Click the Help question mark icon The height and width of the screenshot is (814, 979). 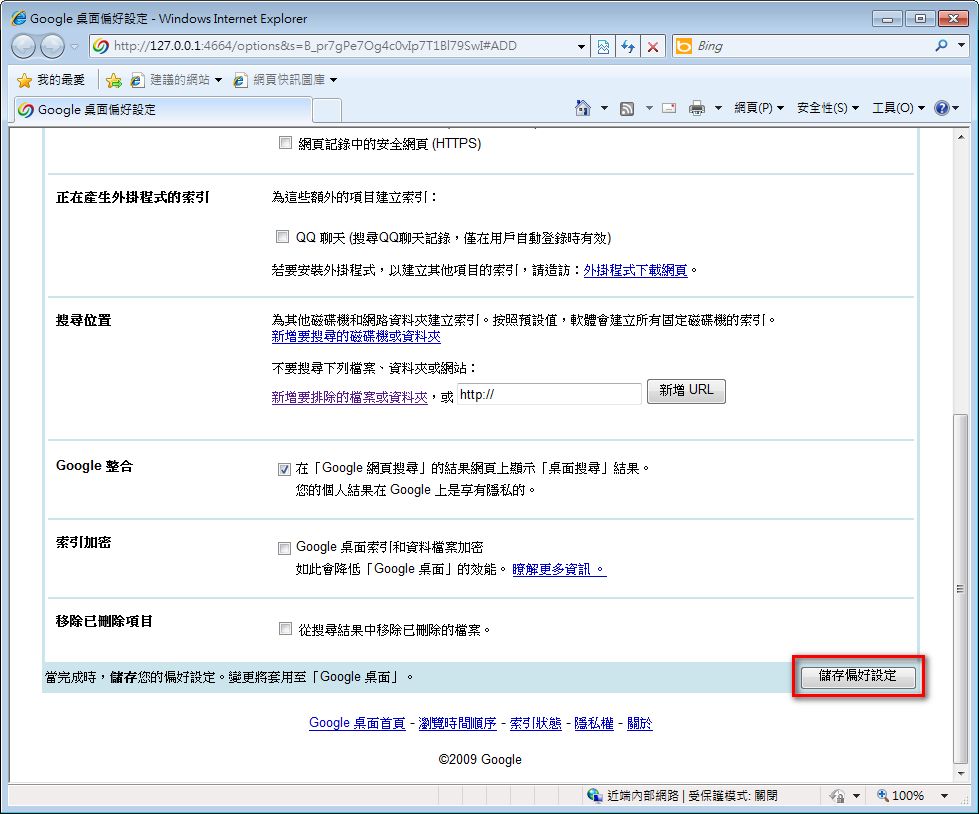[x=942, y=108]
